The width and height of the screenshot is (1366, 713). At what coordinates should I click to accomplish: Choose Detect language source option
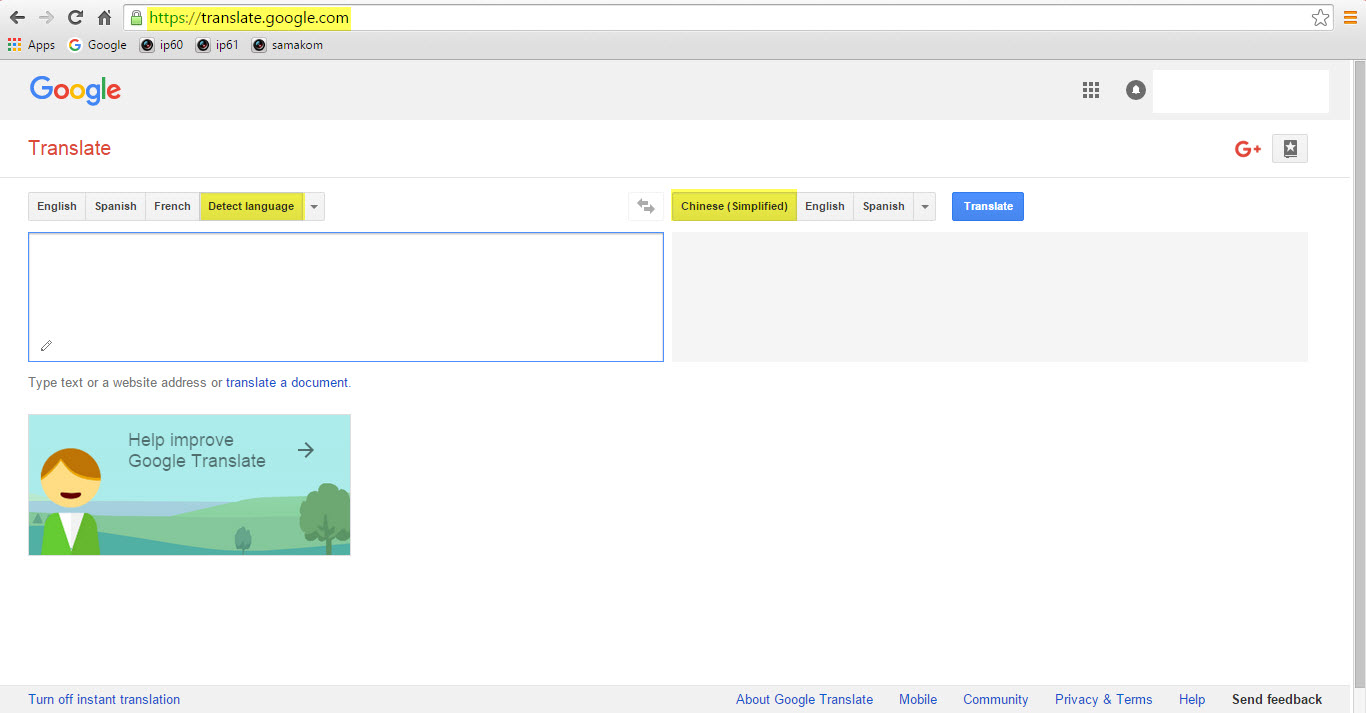[251, 206]
